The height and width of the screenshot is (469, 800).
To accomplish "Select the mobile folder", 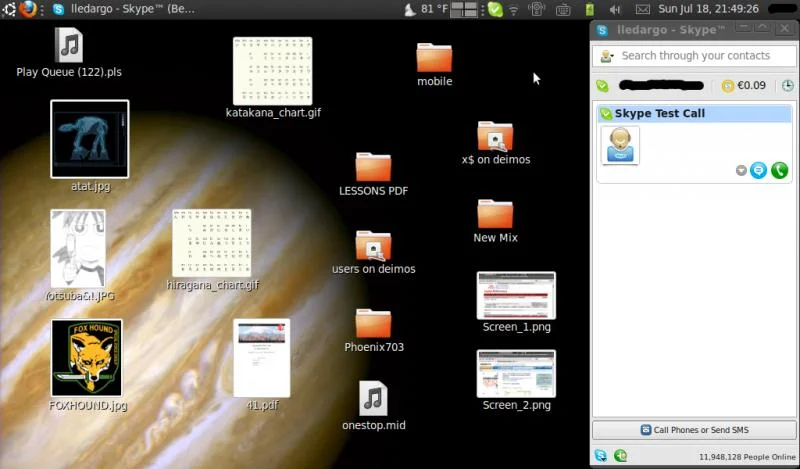I will click(x=434, y=65).
